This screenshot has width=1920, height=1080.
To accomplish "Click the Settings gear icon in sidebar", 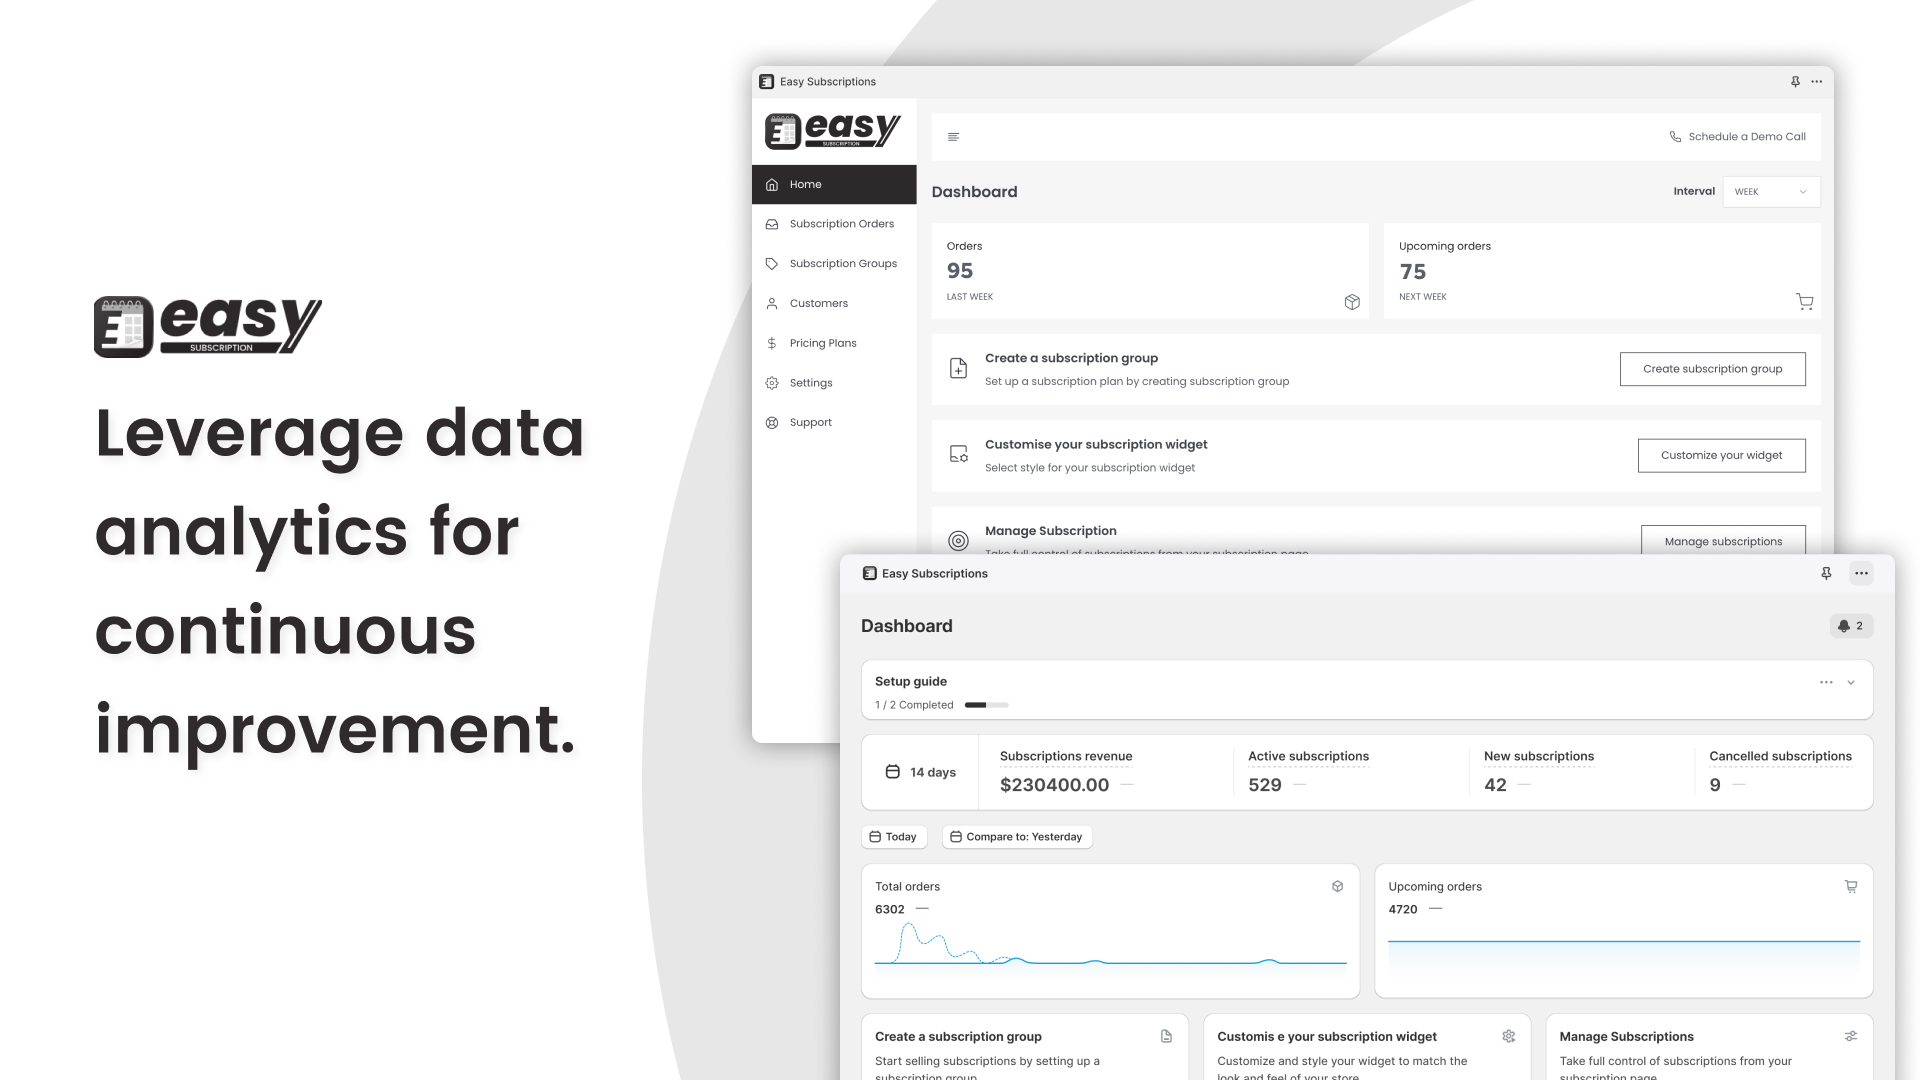I will point(772,383).
